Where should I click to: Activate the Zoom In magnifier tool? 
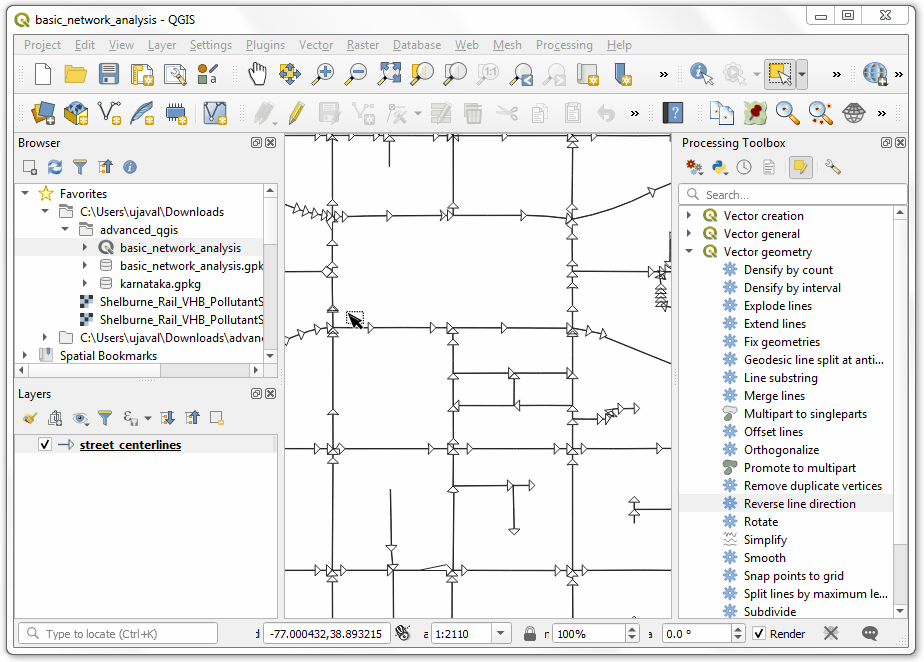click(x=323, y=74)
